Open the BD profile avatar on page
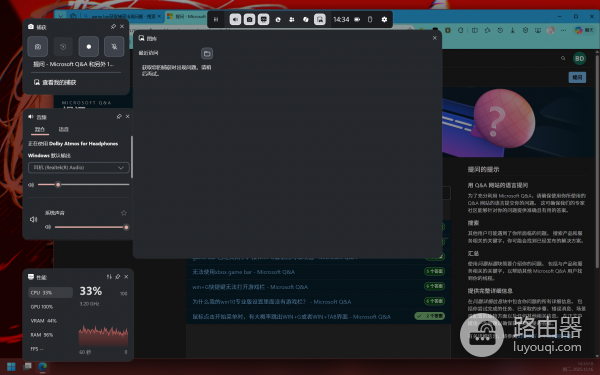The width and height of the screenshot is (600, 375). point(579,59)
